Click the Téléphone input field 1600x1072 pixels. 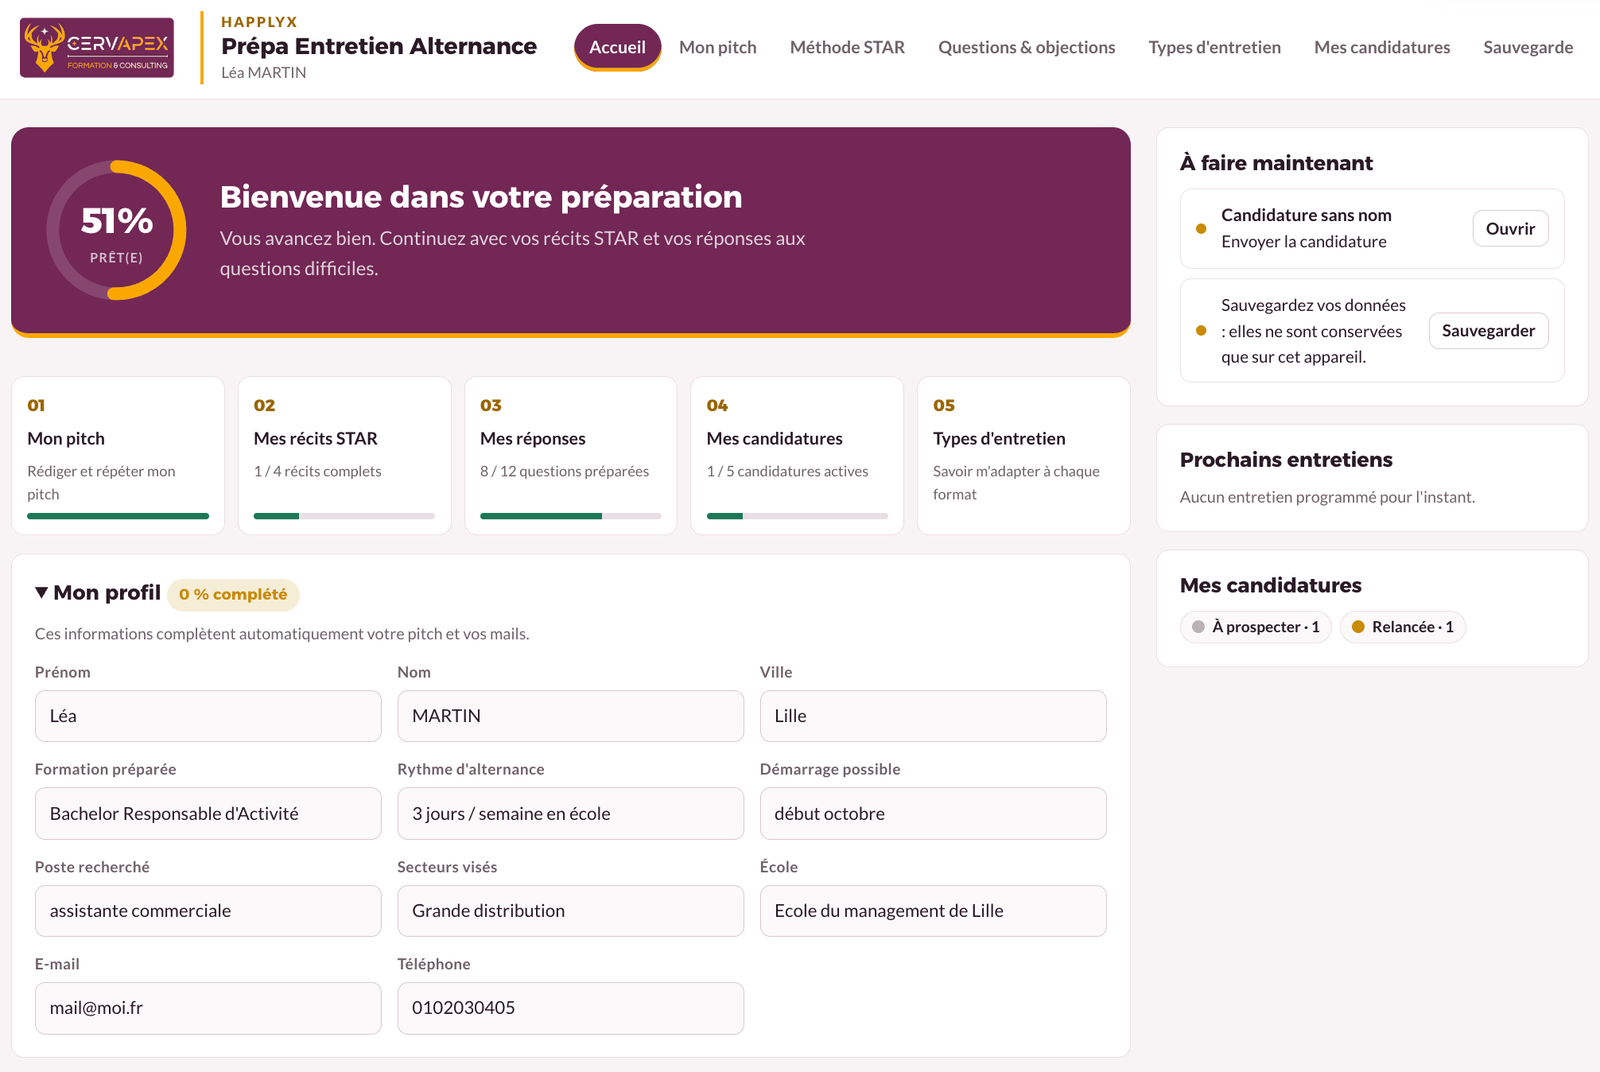point(570,1008)
